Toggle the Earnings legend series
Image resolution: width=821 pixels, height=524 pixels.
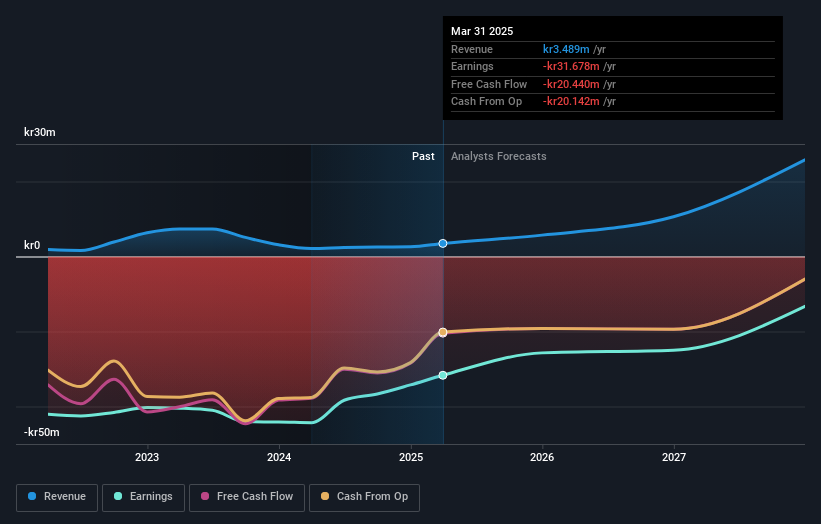143,497
